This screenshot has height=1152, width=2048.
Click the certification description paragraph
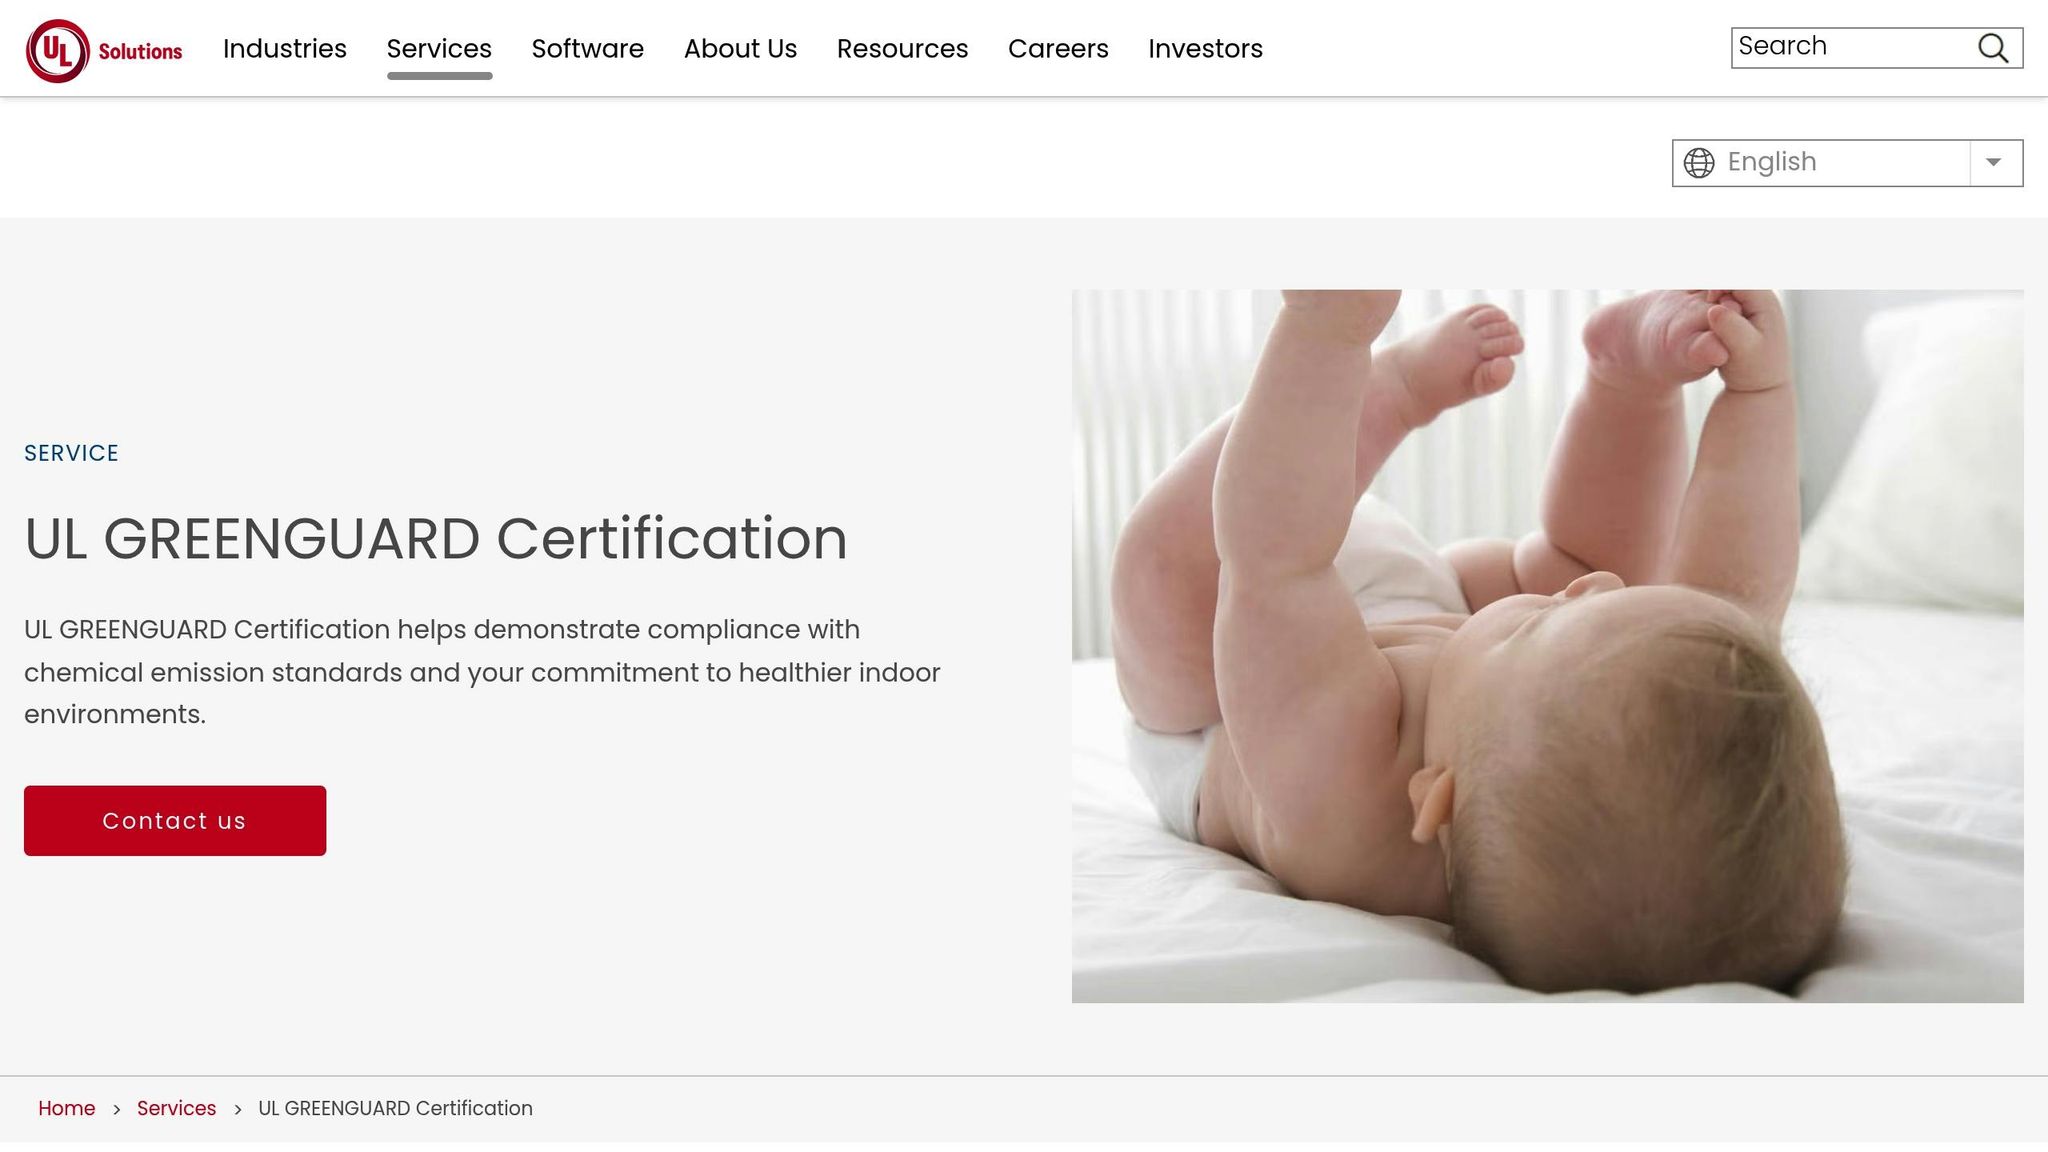click(x=482, y=672)
